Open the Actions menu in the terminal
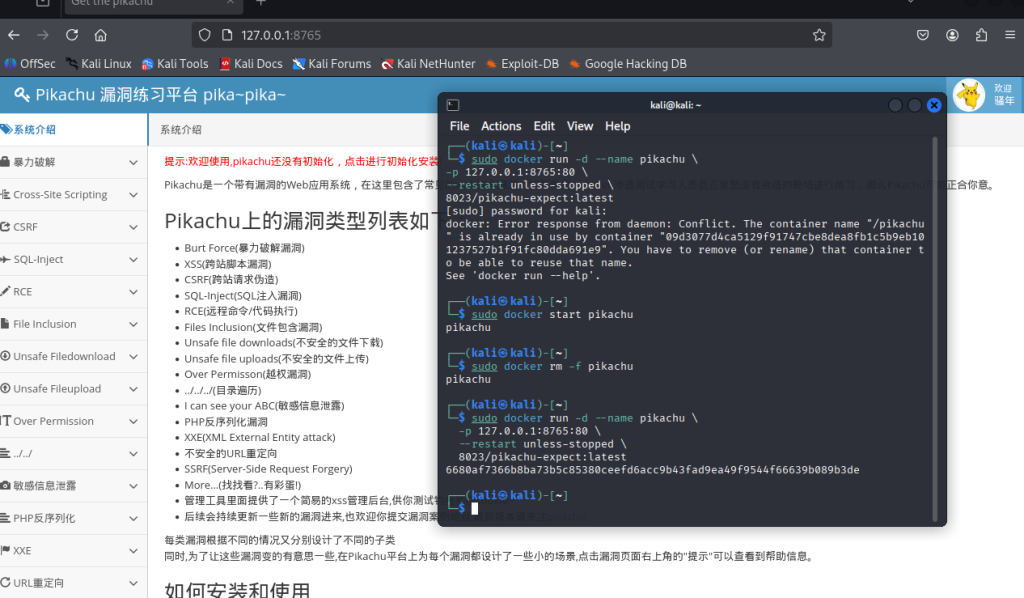This screenshot has height=598, width=1024. 501,126
